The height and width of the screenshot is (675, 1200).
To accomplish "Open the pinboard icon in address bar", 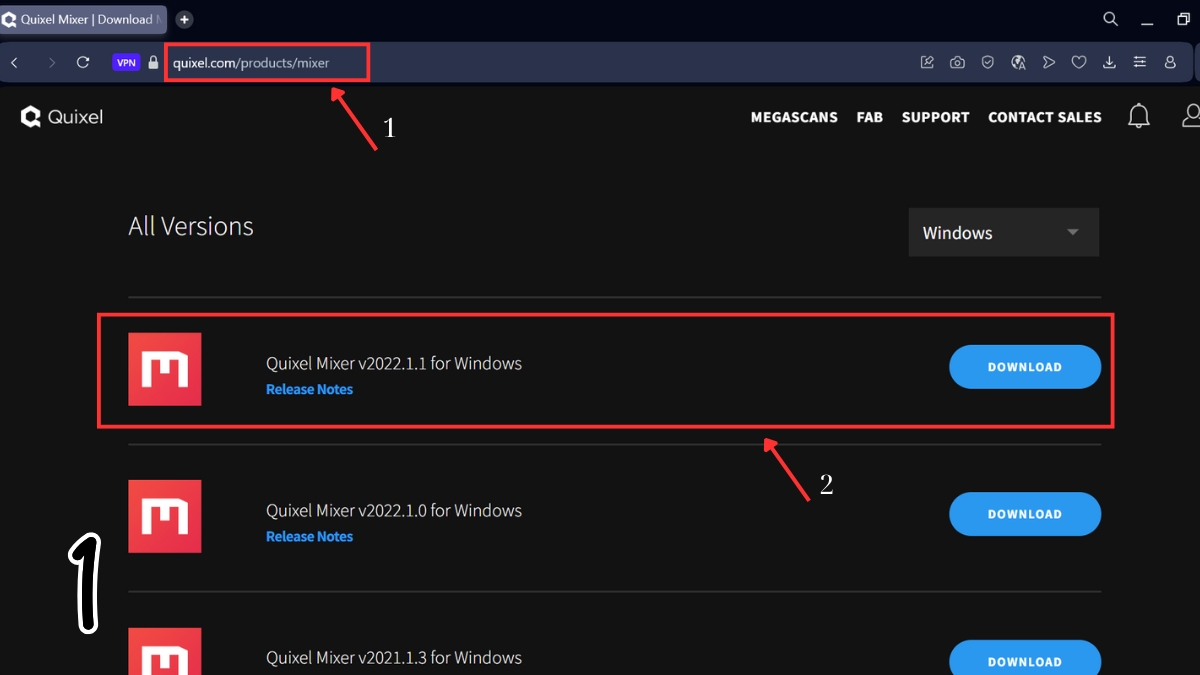I will point(927,62).
